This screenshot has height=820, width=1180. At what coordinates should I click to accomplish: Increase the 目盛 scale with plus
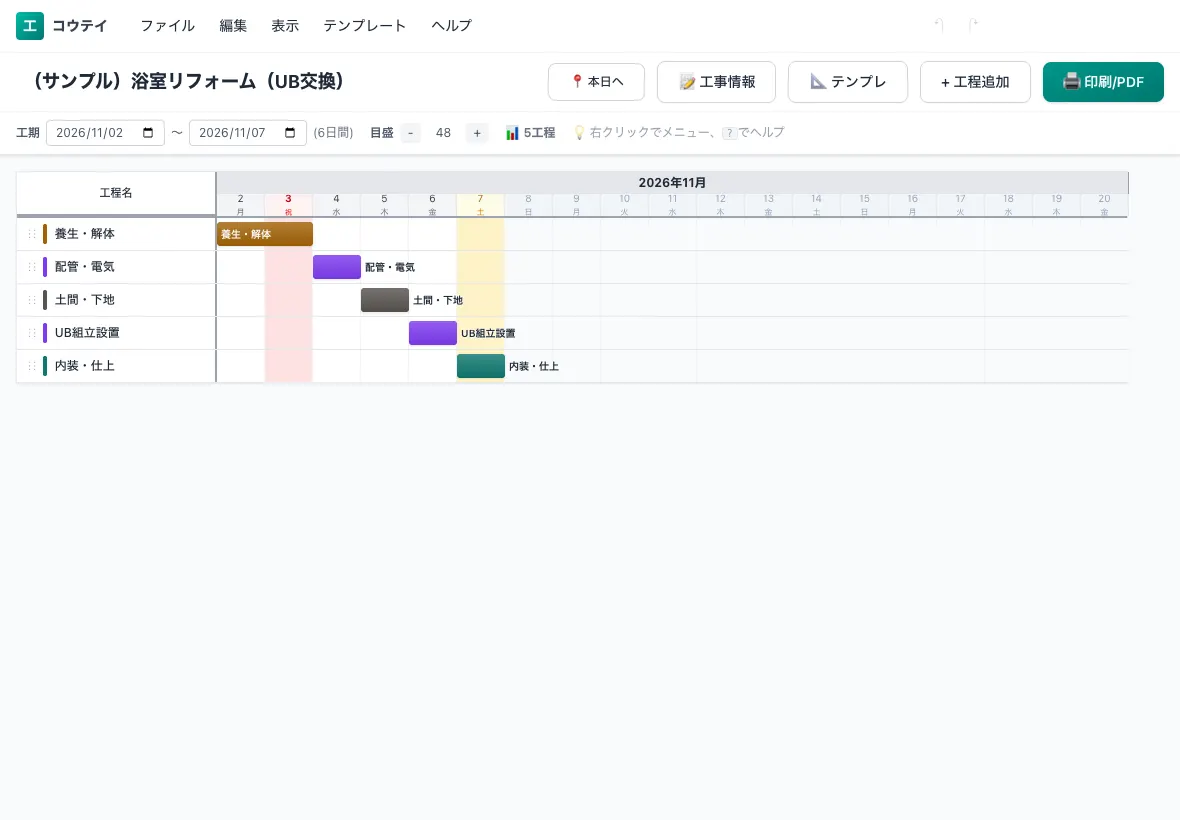pos(476,132)
